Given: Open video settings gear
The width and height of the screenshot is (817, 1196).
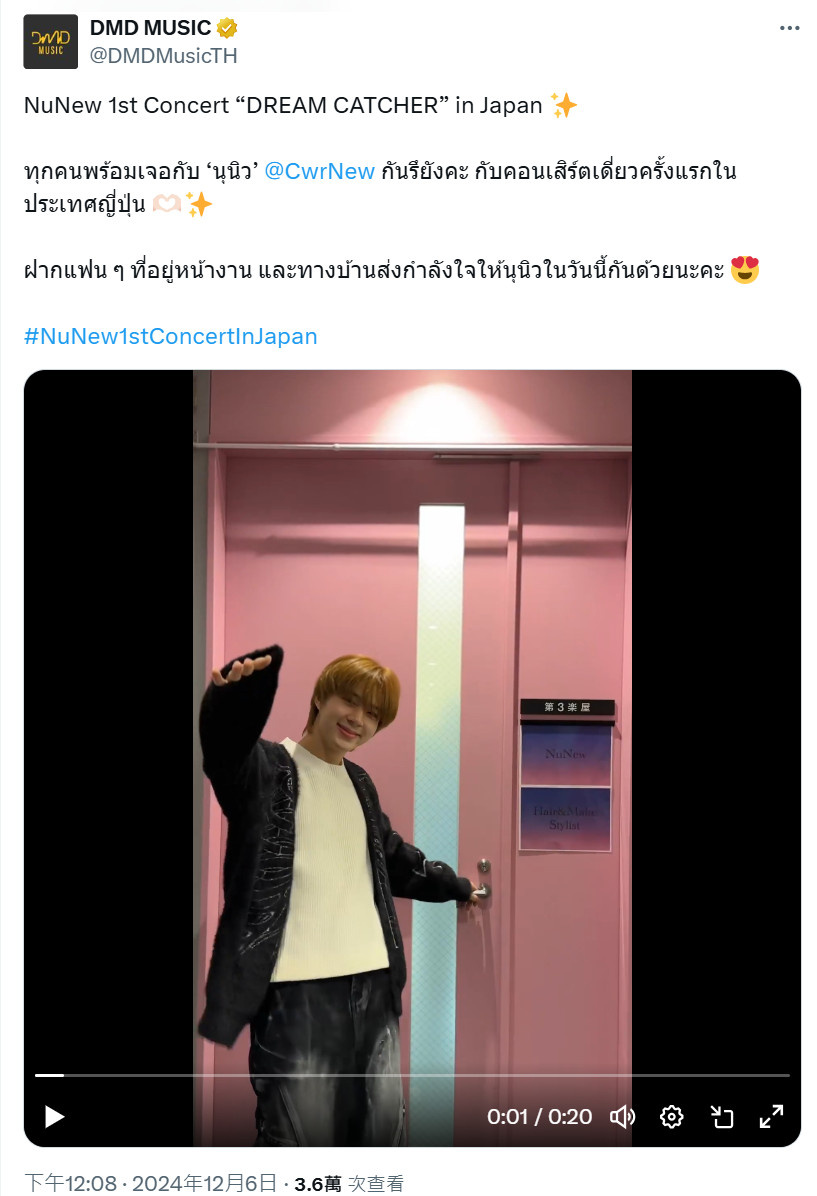Looking at the screenshot, I should [671, 1117].
